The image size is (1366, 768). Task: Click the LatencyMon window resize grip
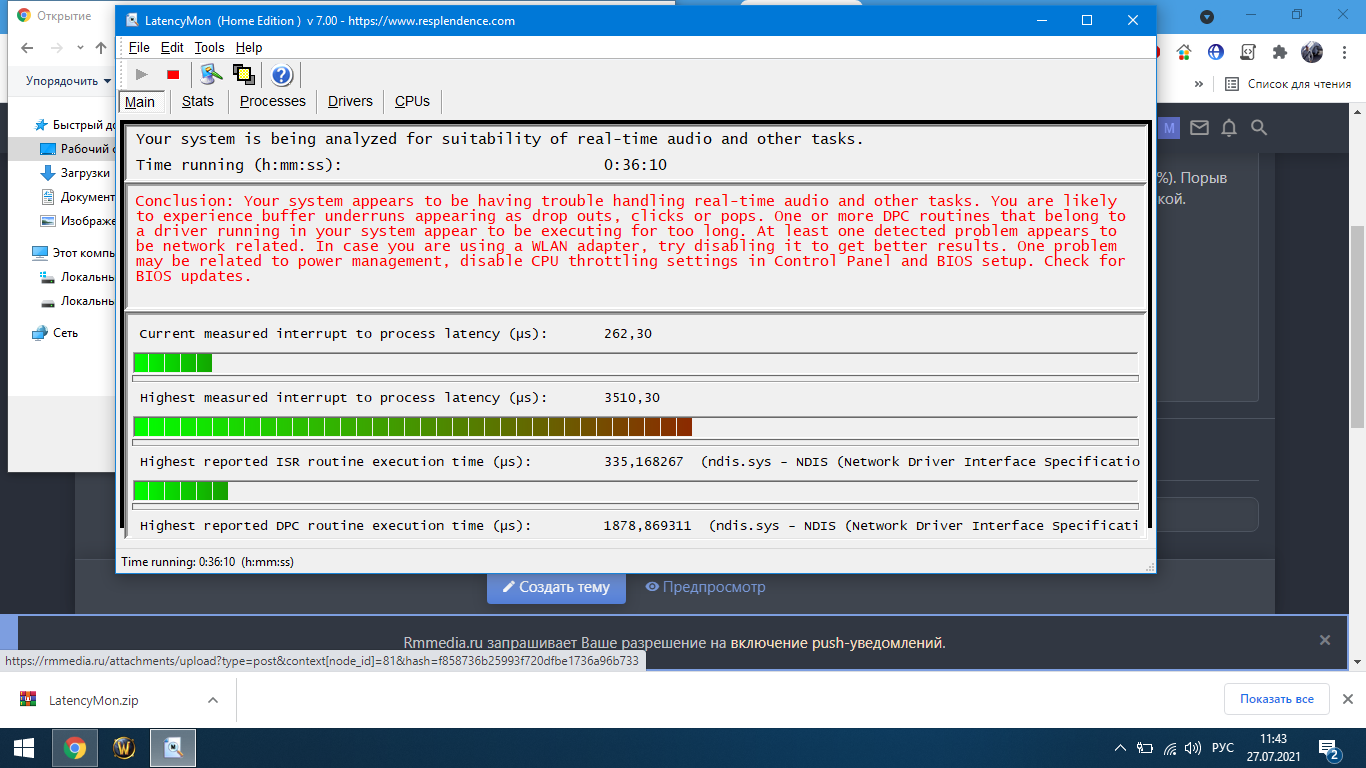tap(1148, 565)
